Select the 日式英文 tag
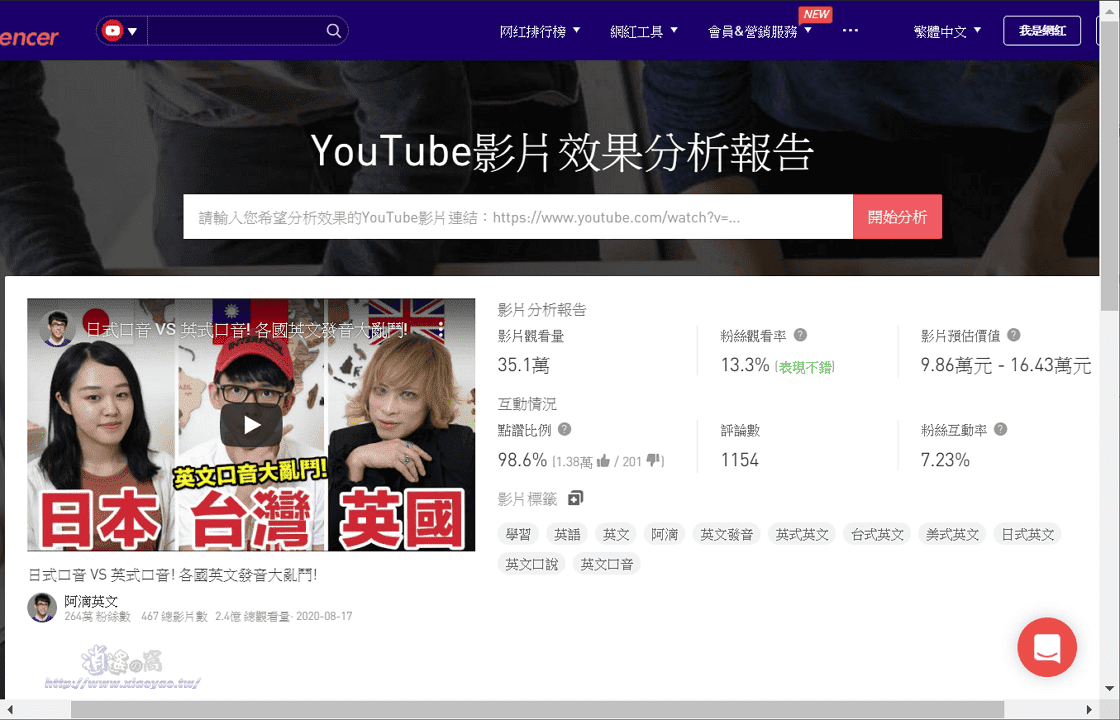The height and width of the screenshot is (720, 1120). click(x=1027, y=534)
